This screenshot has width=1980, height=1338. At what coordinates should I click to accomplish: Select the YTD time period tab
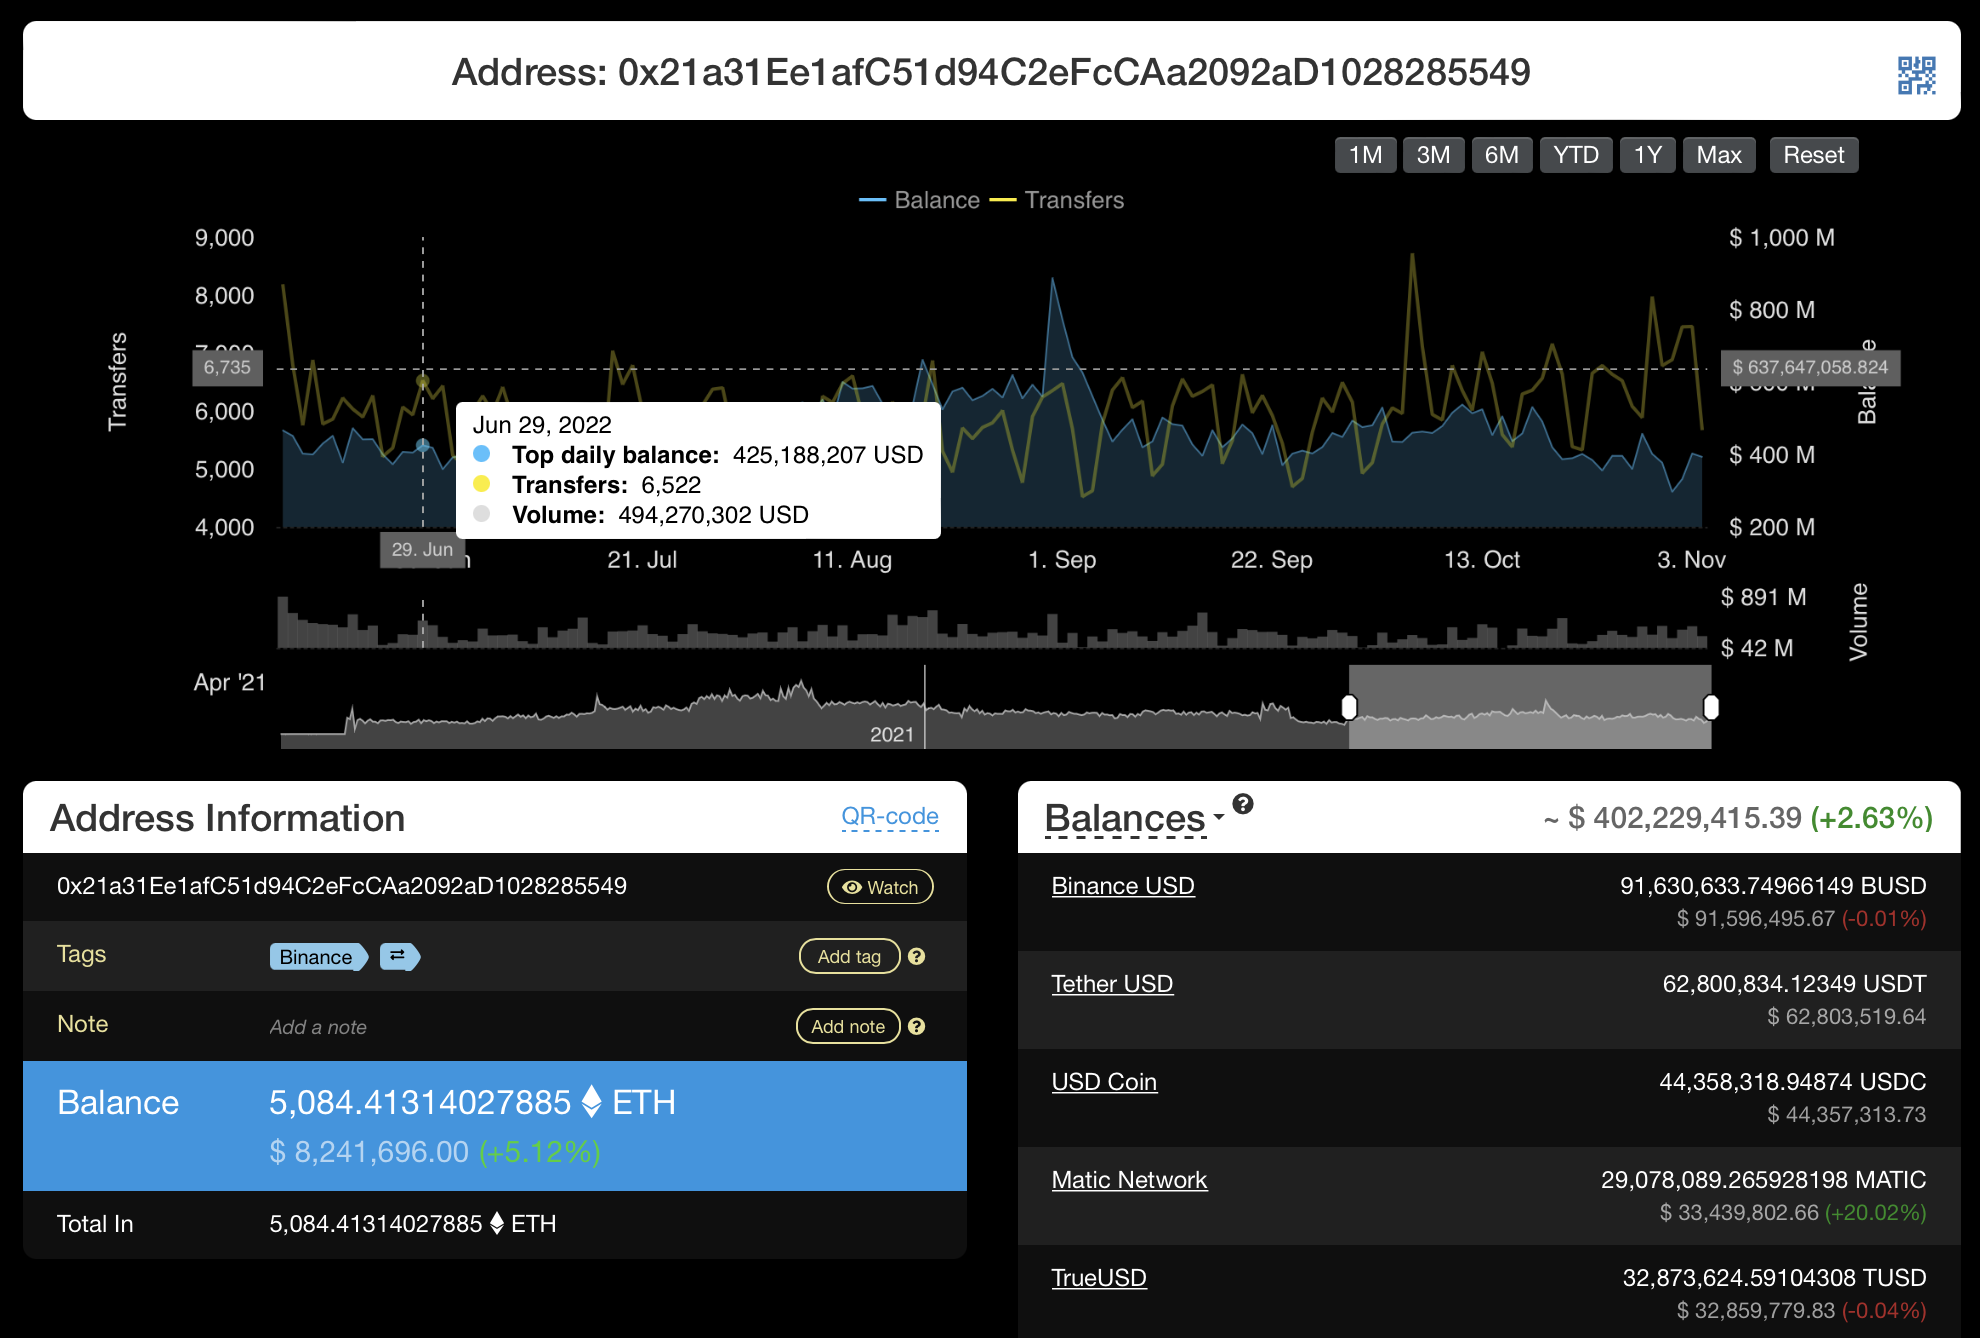point(1577,154)
